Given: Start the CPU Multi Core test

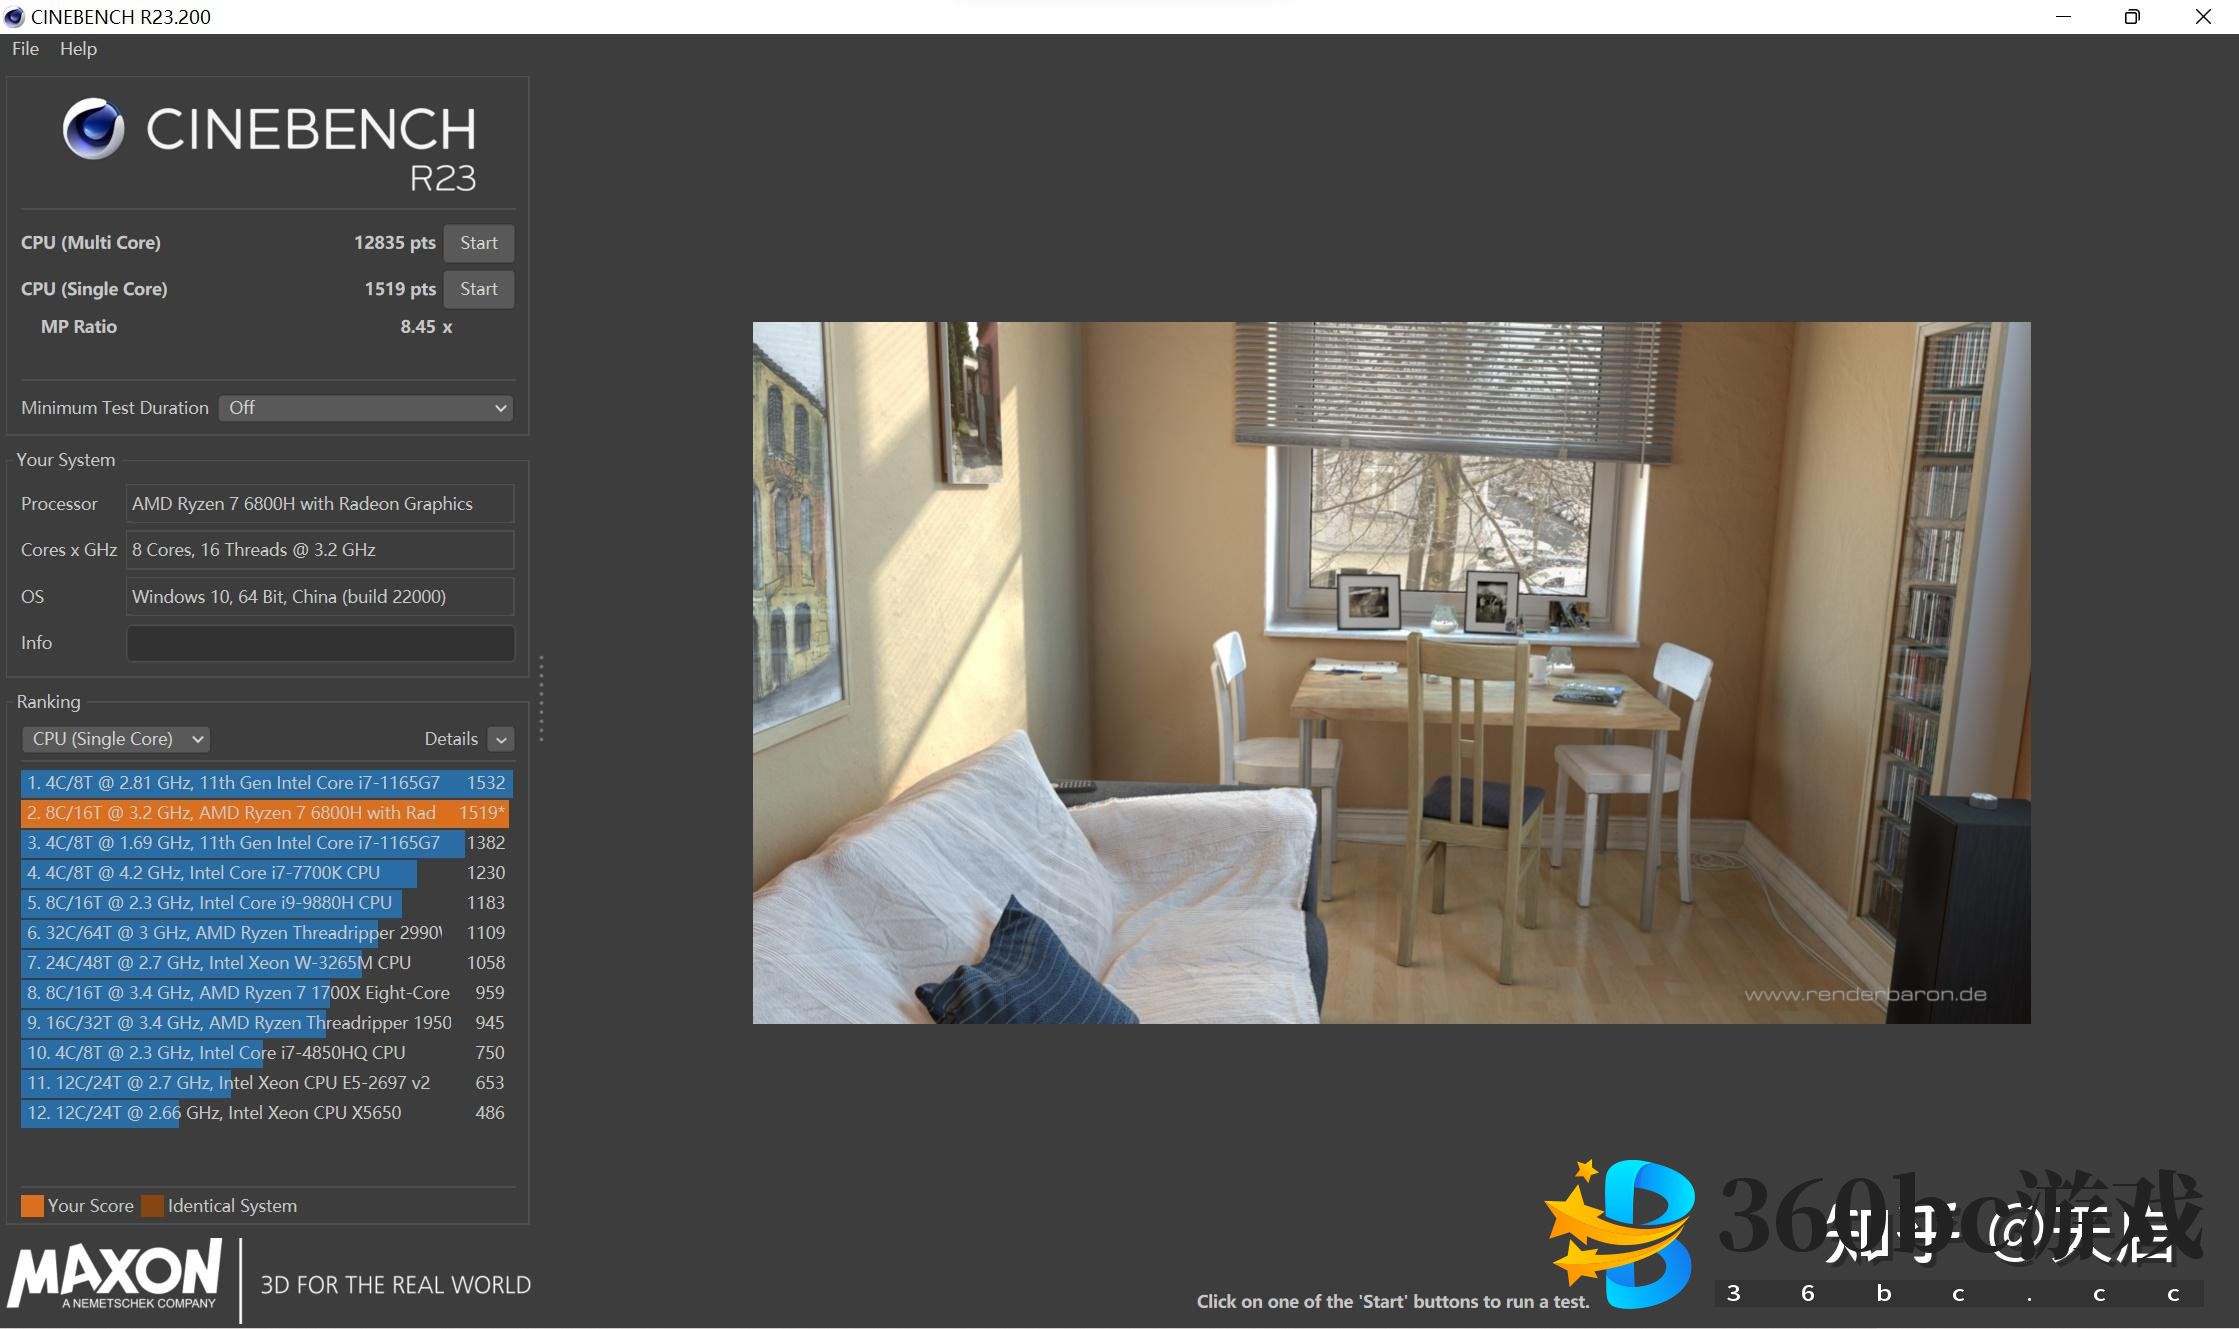Looking at the screenshot, I should (478, 243).
